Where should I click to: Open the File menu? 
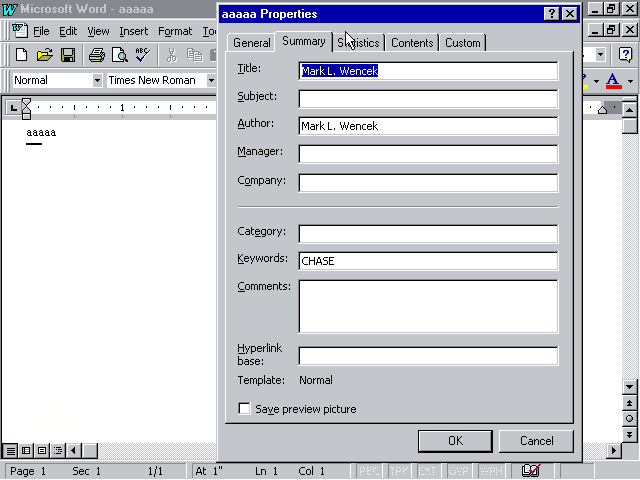(x=41, y=31)
